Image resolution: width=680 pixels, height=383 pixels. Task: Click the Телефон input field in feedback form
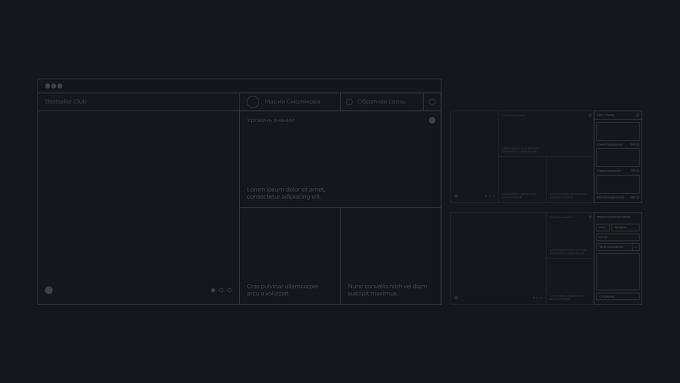[x=625, y=227]
